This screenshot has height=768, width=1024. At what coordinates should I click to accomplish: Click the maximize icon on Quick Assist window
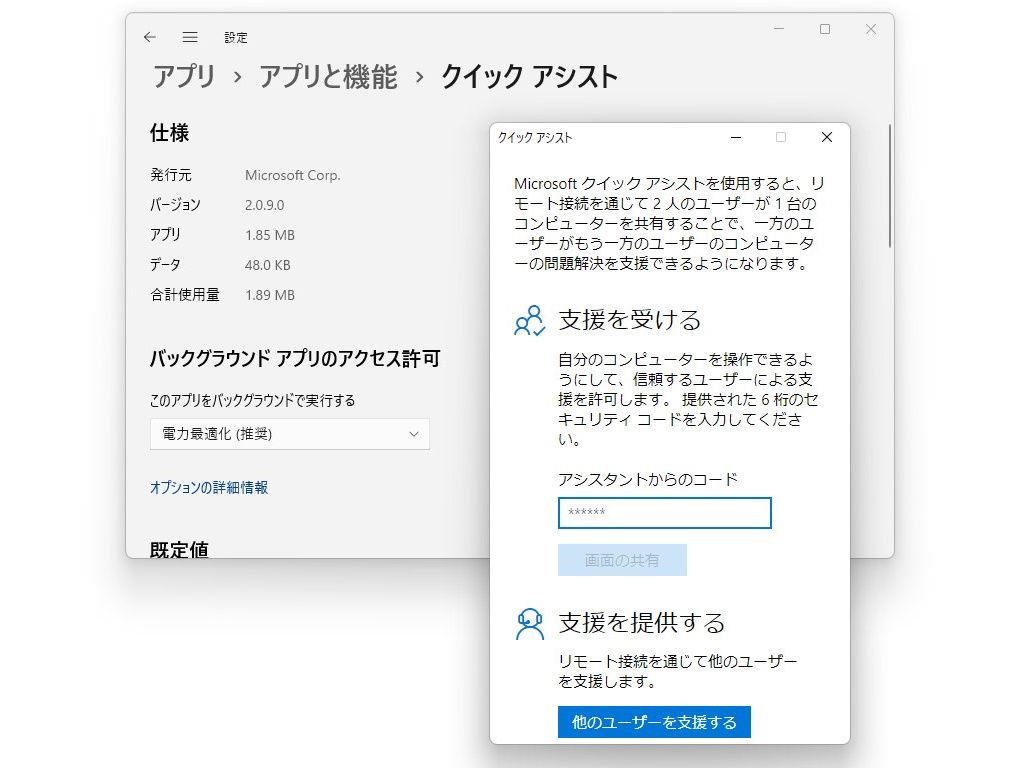(781, 137)
